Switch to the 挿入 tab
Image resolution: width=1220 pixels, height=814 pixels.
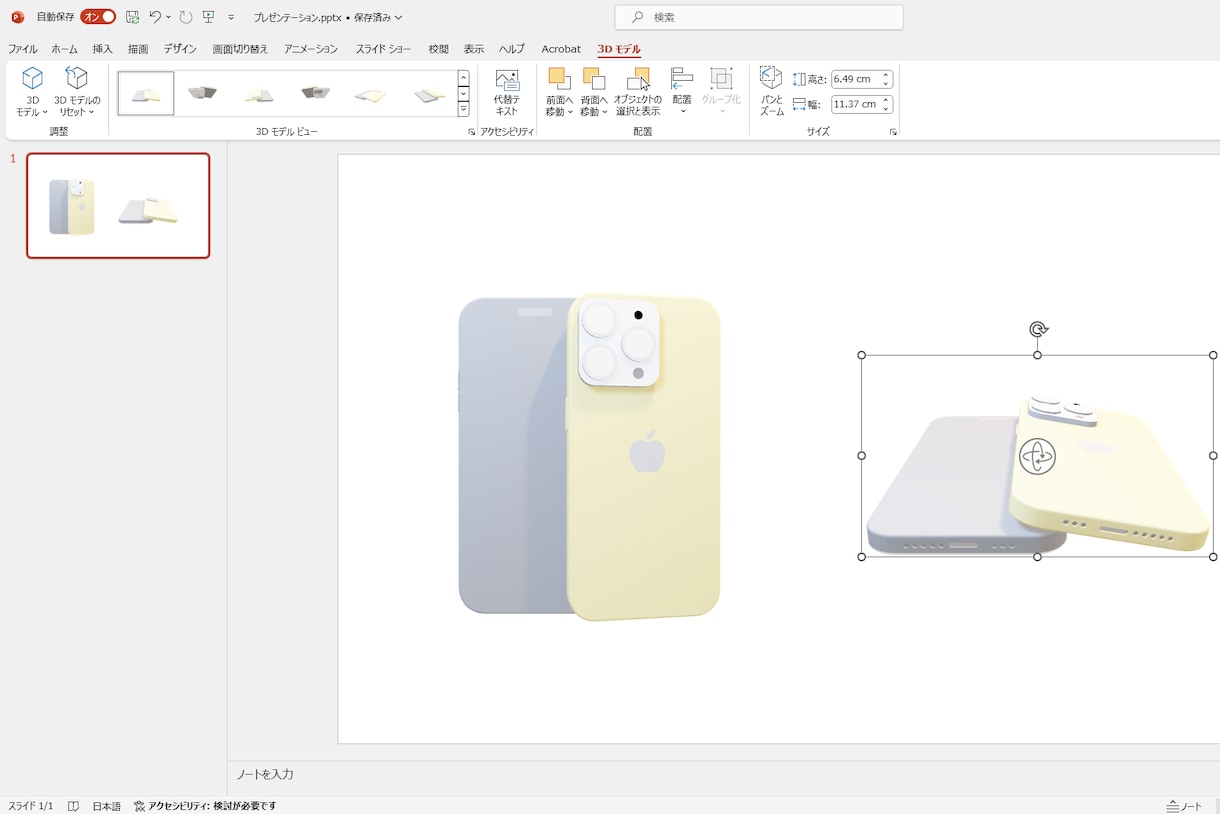tap(102, 49)
